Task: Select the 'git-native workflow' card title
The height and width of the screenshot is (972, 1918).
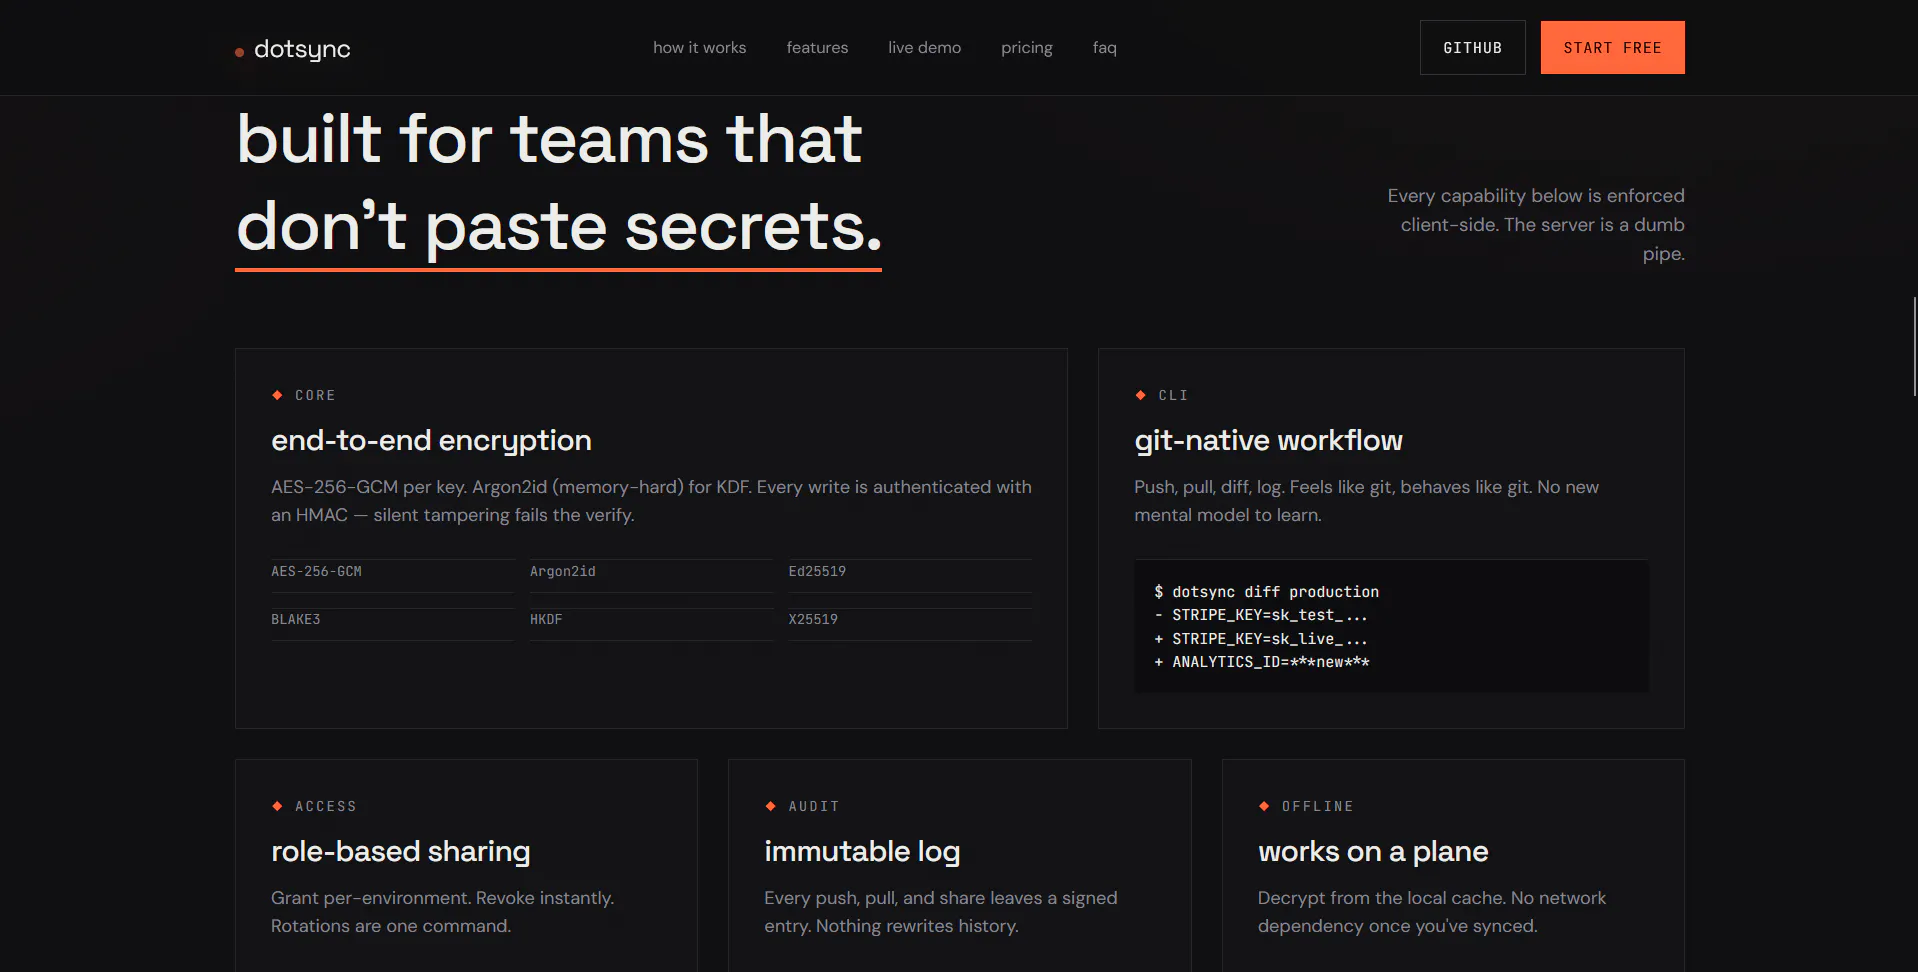Action: pos(1269,441)
